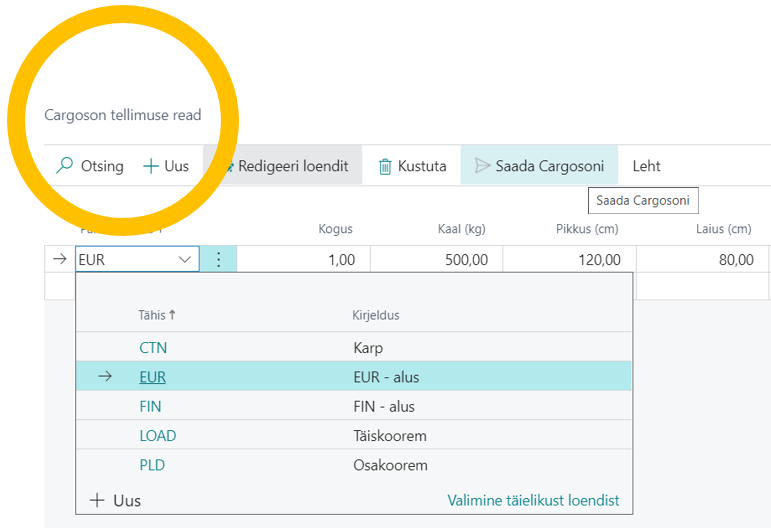Screen dimensions: 771x528
Task: Click the Kogus column header
Action: click(335, 229)
